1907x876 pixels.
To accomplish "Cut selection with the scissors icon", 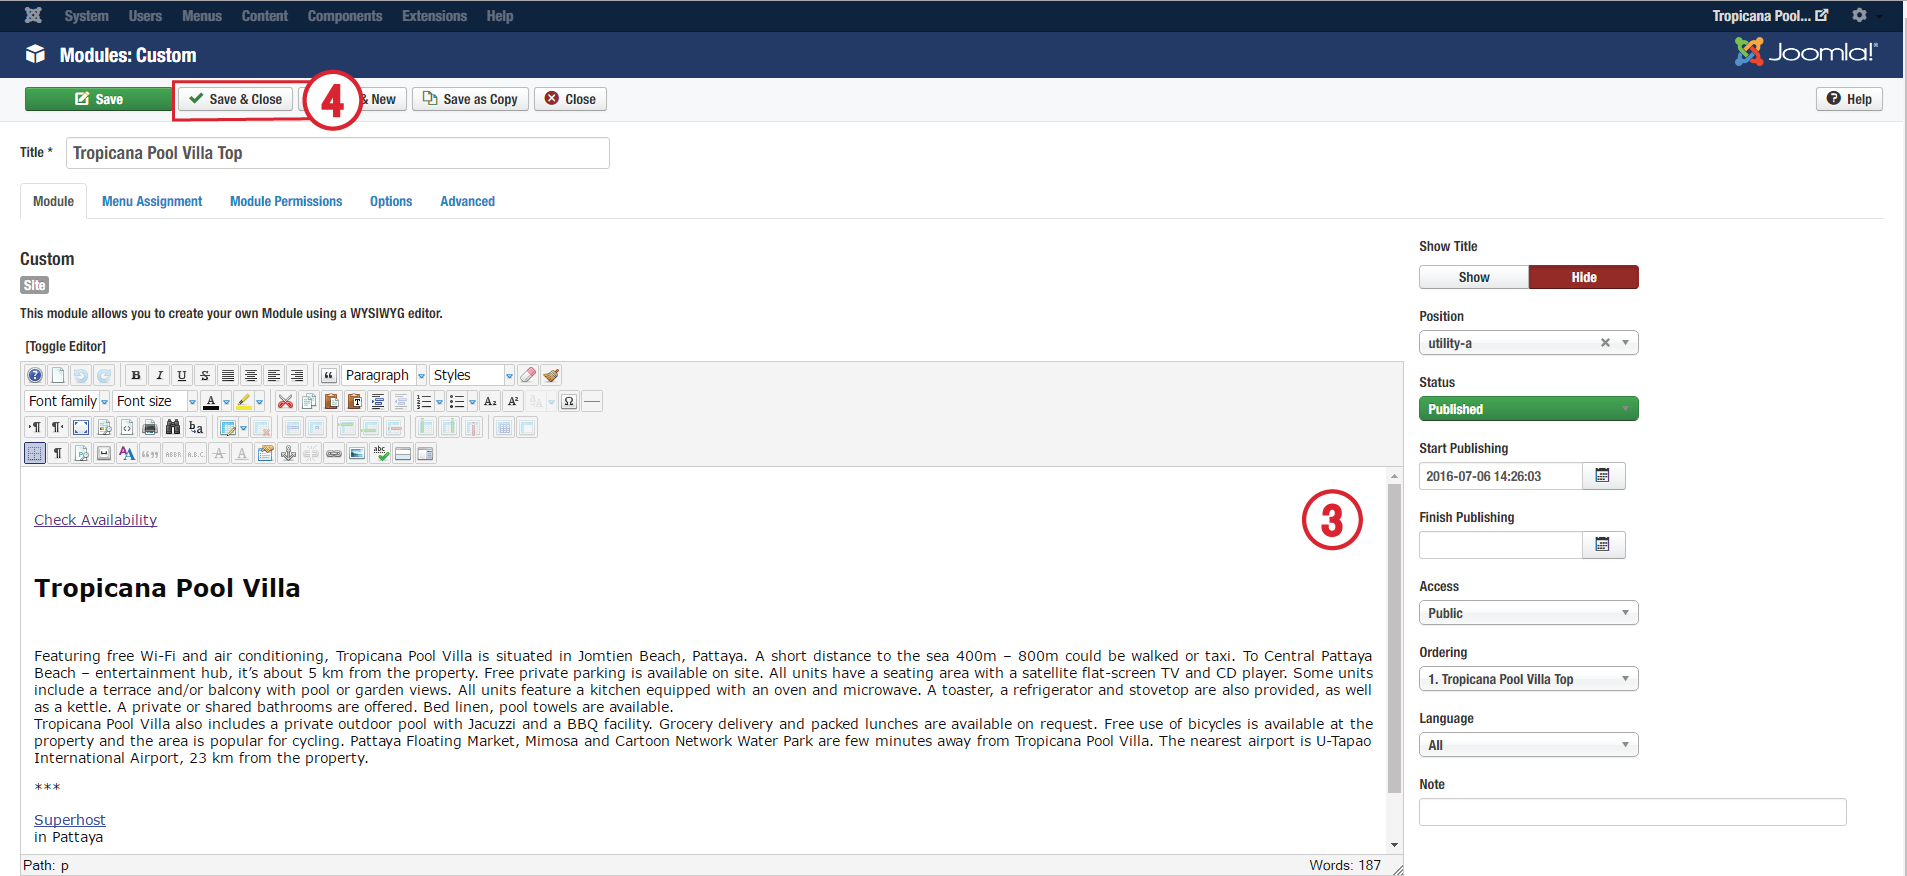I will (285, 401).
